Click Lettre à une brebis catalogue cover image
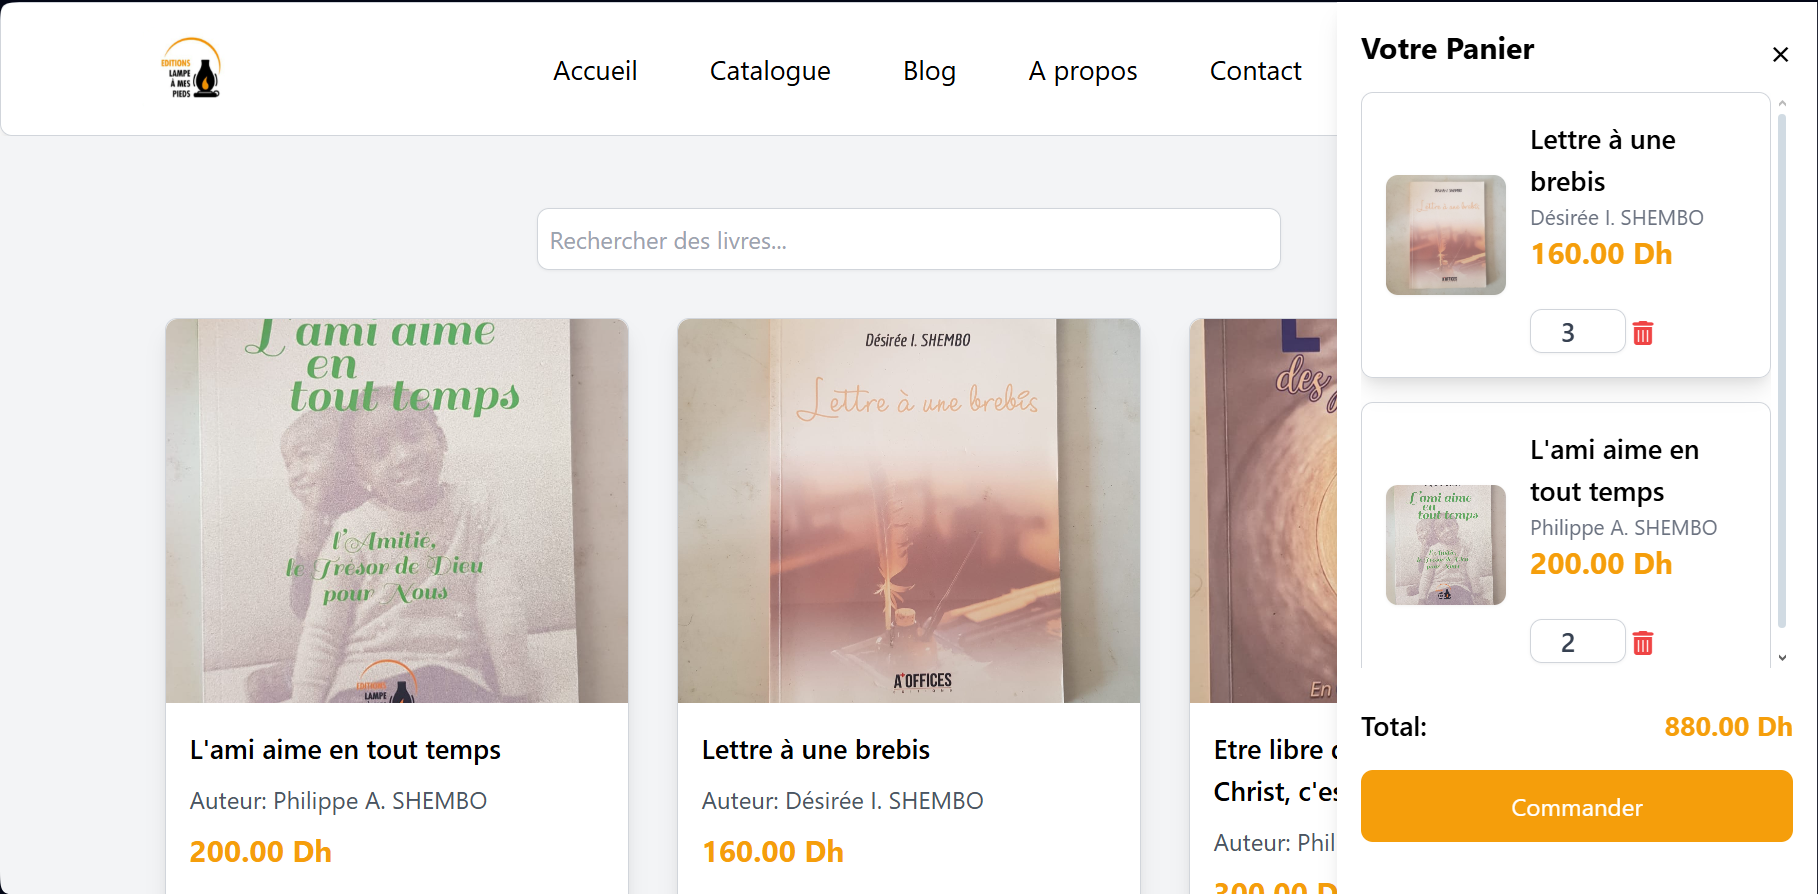Image resolution: width=1818 pixels, height=894 pixels. (x=908, y=510)
